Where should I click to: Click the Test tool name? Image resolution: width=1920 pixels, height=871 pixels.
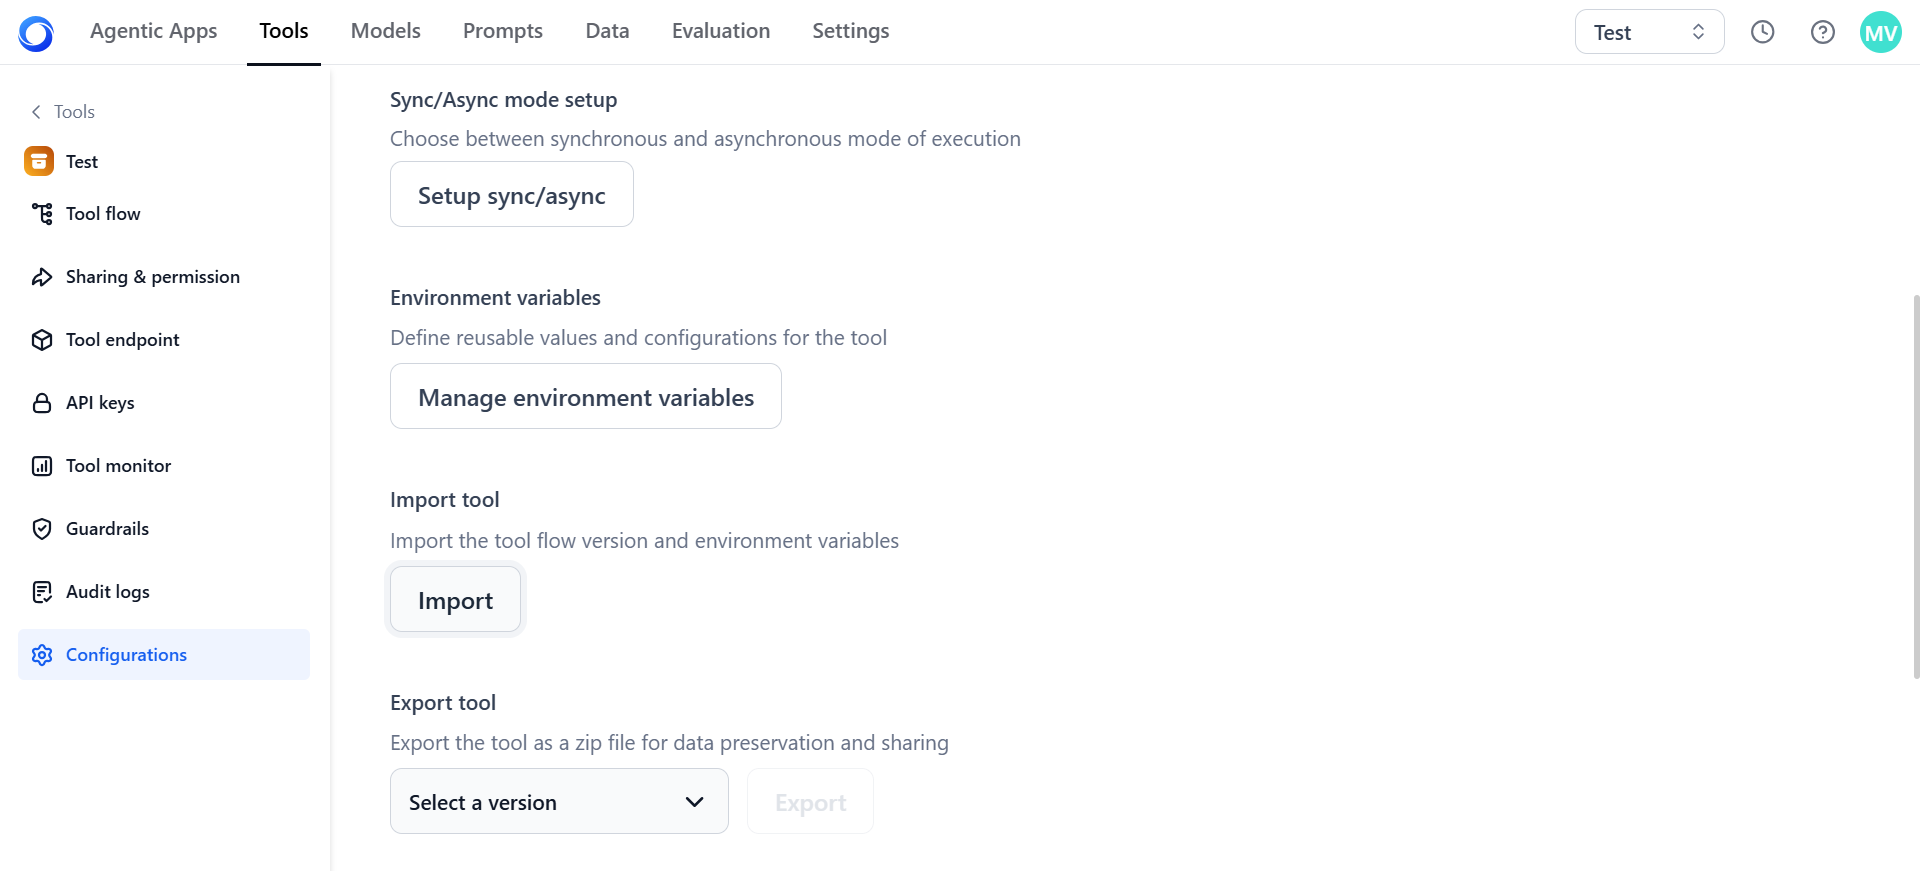tap(82, 162)
